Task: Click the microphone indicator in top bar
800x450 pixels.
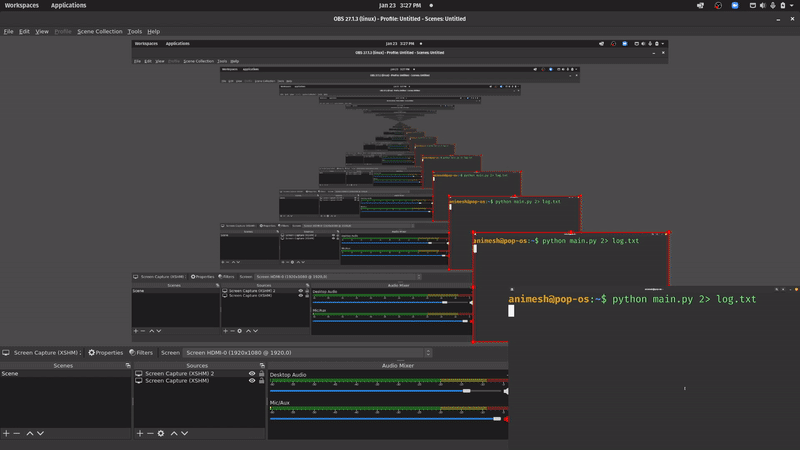Action: pyautogui.click(x=773, y=6)
